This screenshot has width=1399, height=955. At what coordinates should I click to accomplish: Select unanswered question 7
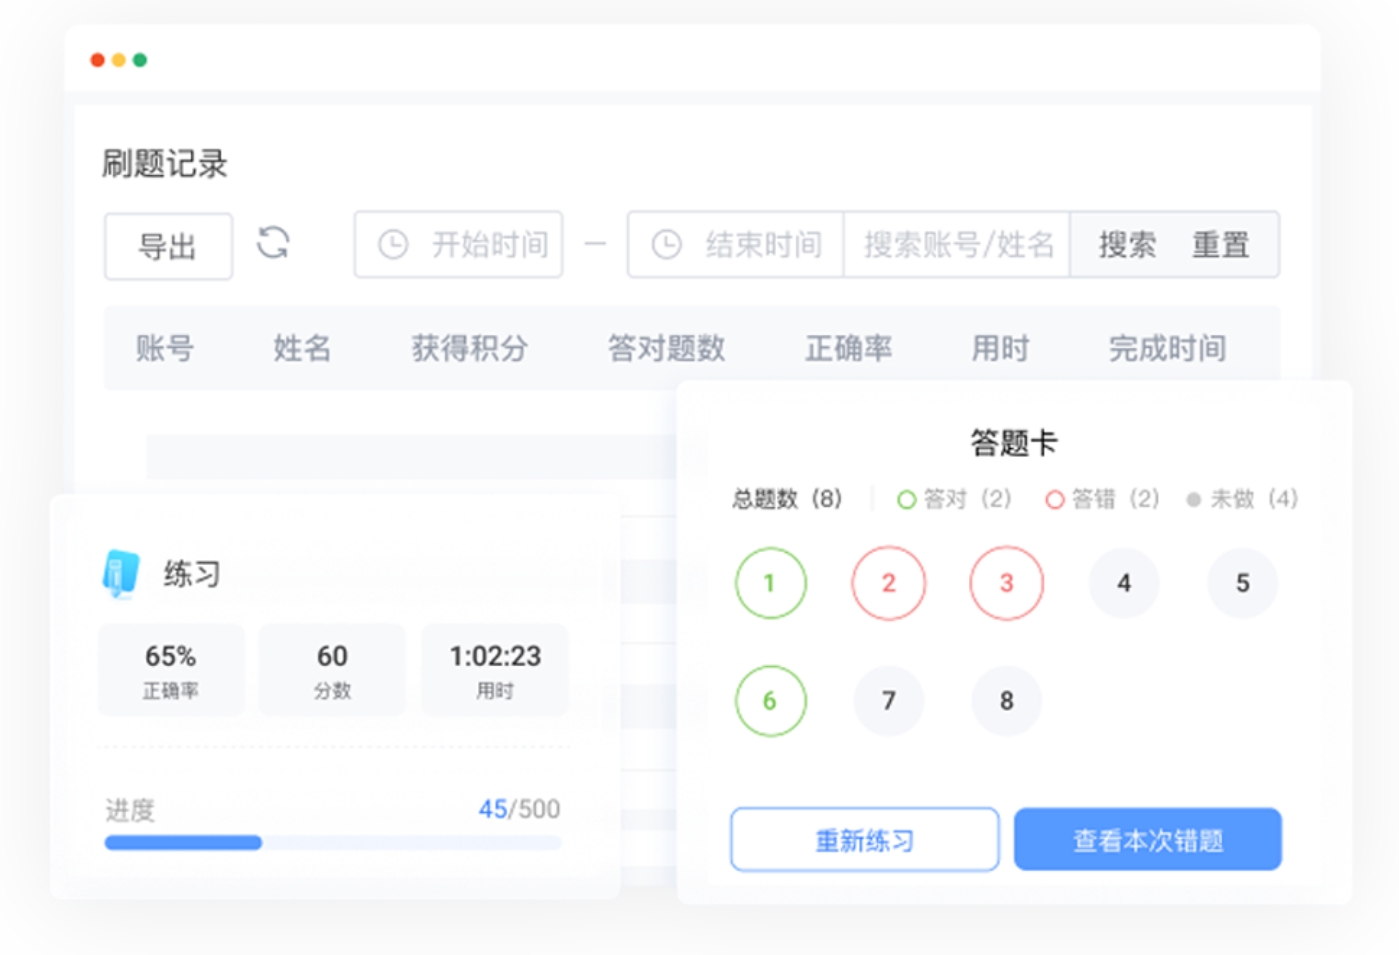[x=888, y=701]
